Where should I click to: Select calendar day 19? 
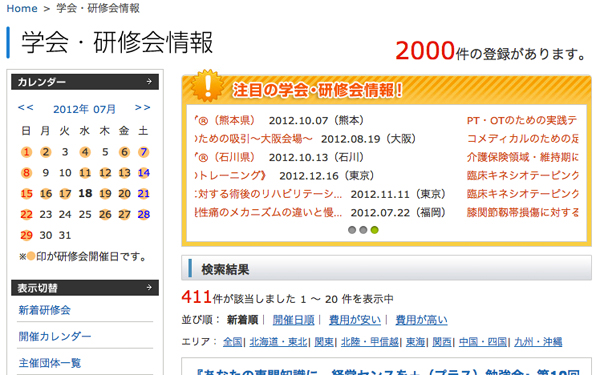pyautogui.click(x=105, y=194)
